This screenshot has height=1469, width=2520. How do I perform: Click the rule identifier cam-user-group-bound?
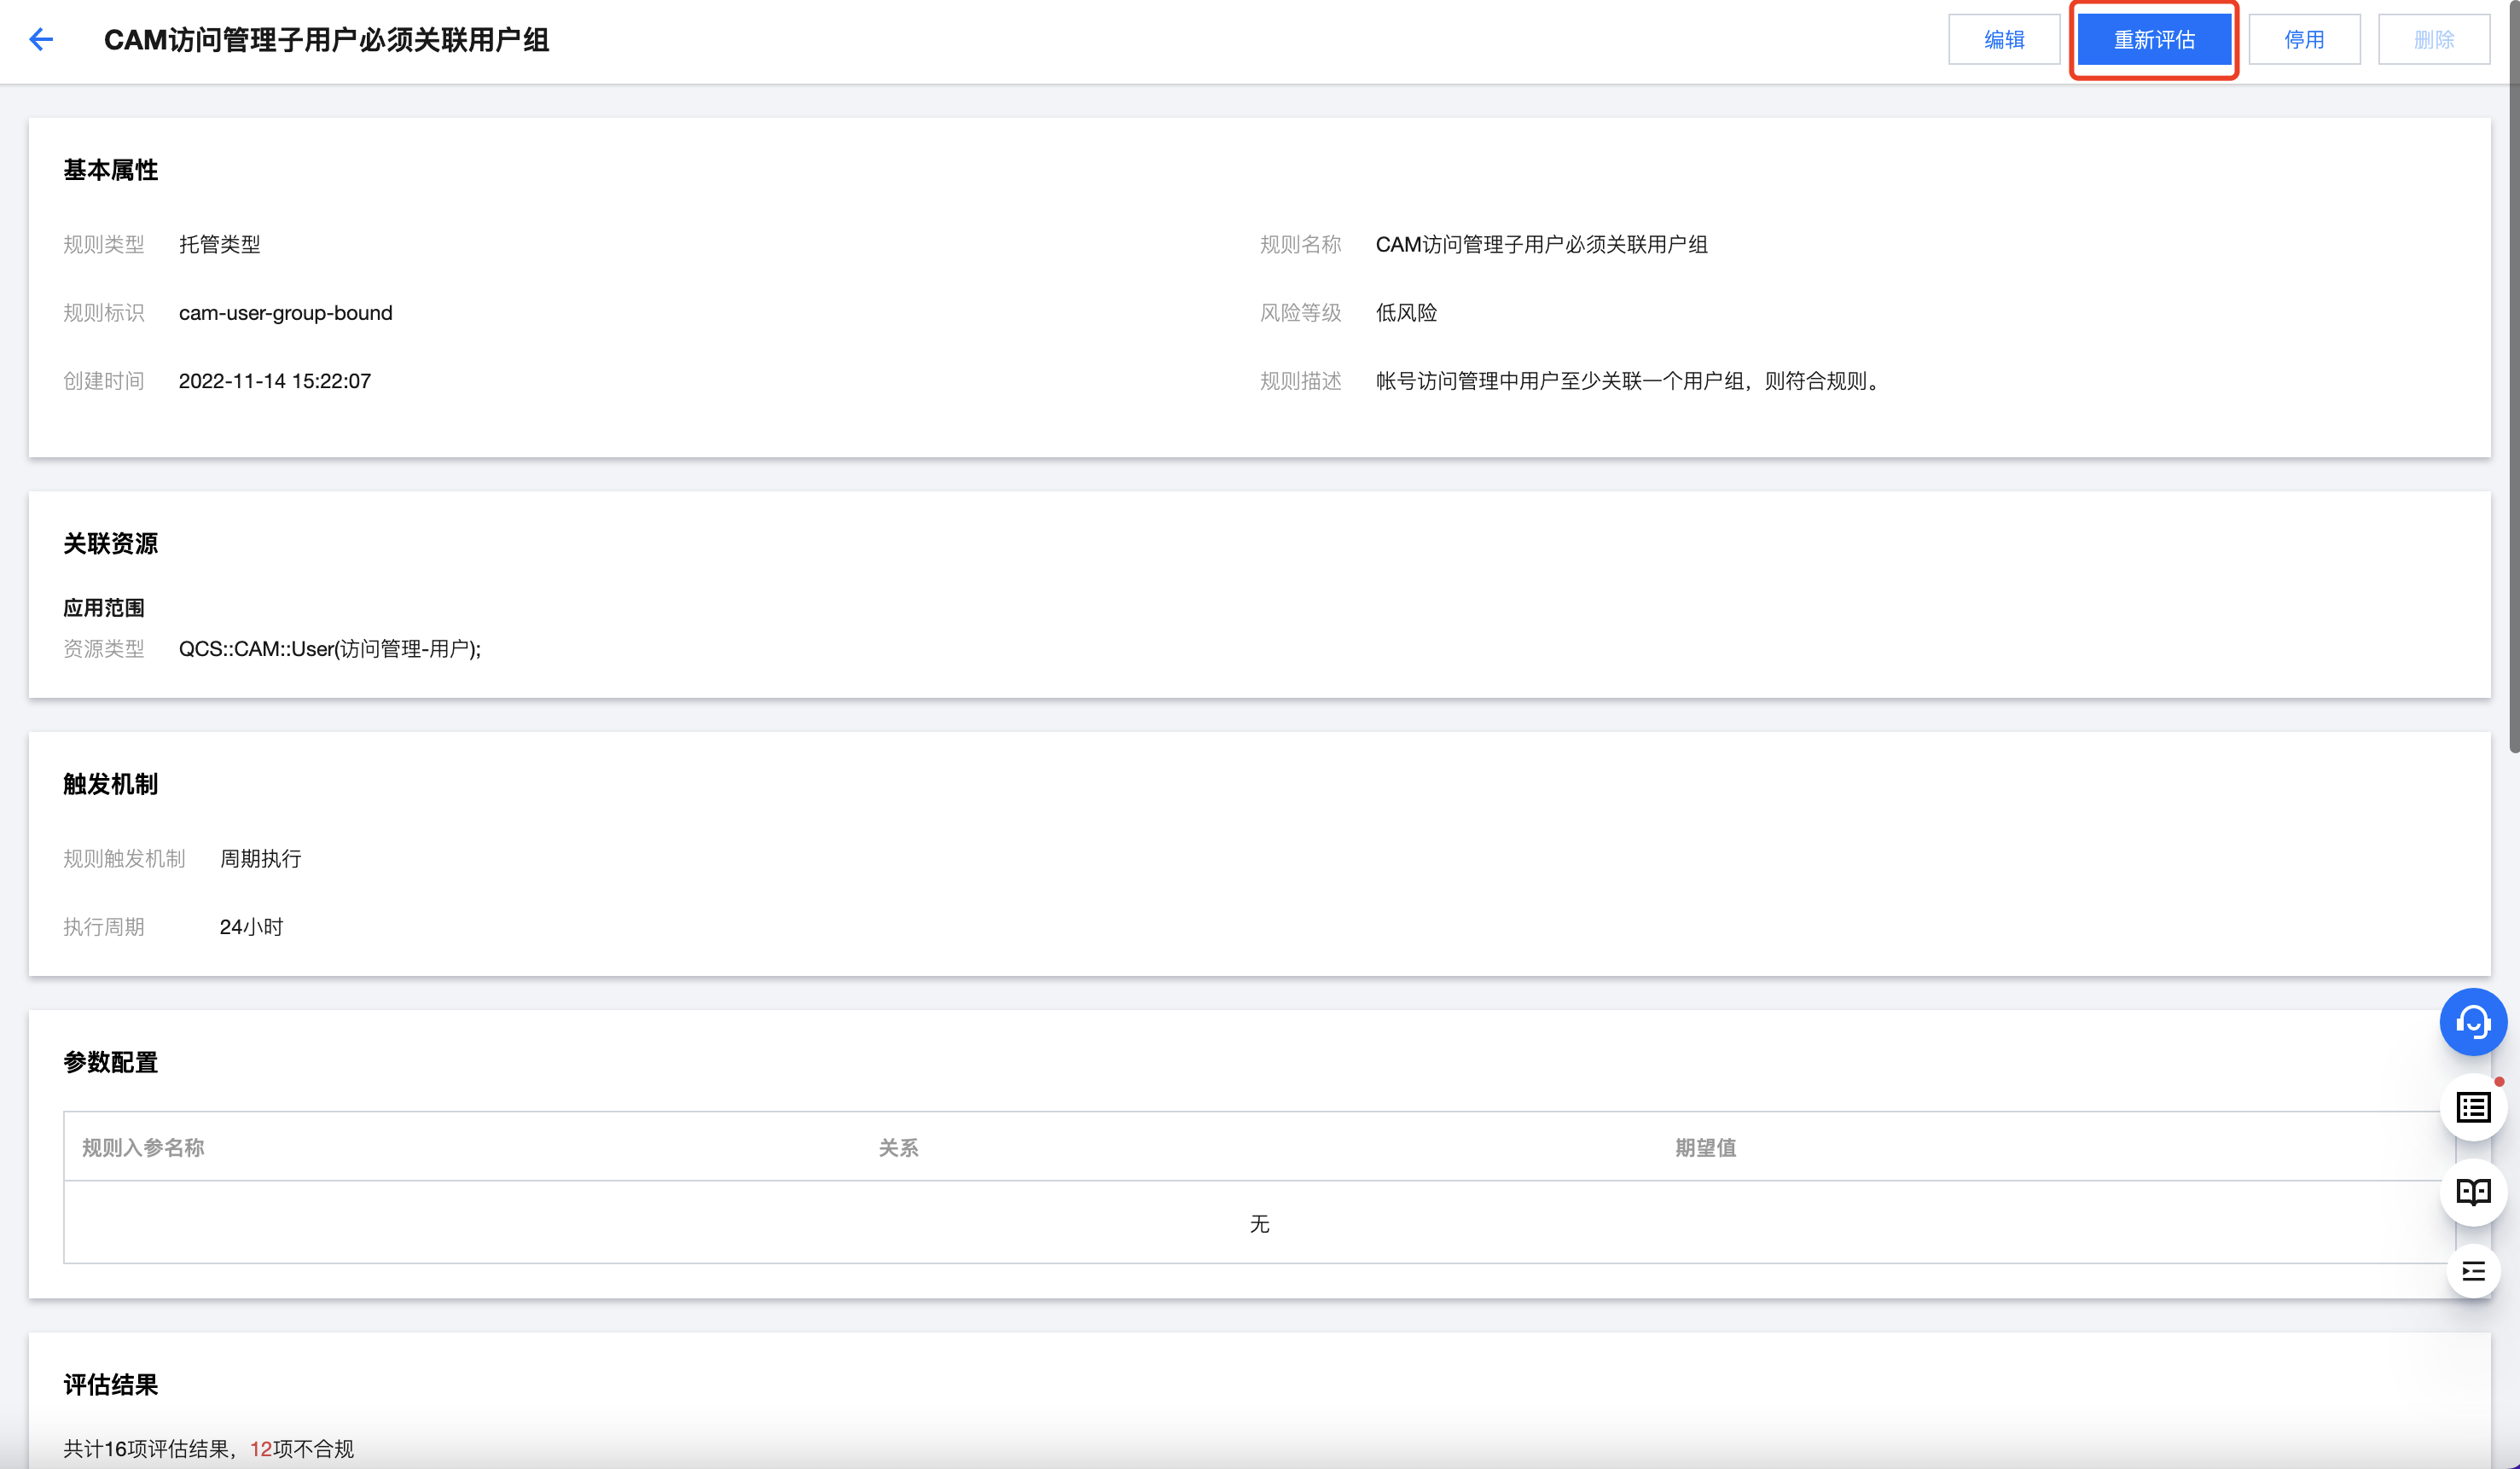click(285, 313)
